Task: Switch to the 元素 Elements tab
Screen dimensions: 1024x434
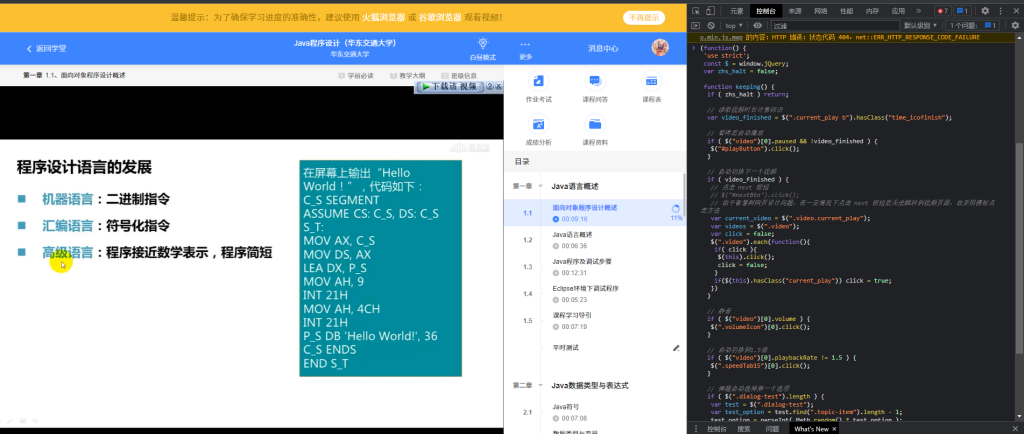Action: [737, 10]
